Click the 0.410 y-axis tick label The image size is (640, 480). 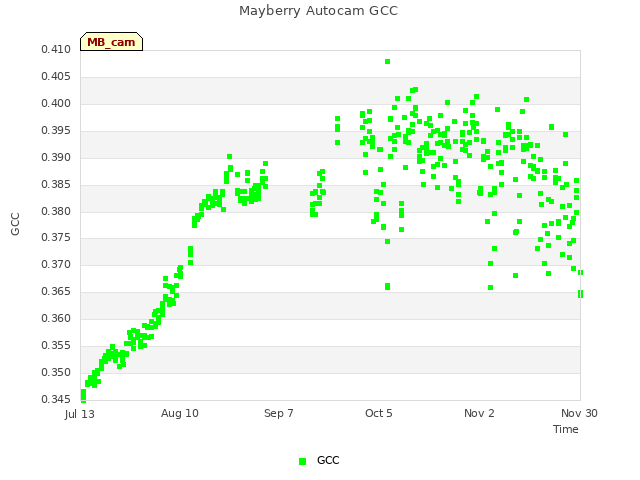point(56,49)
